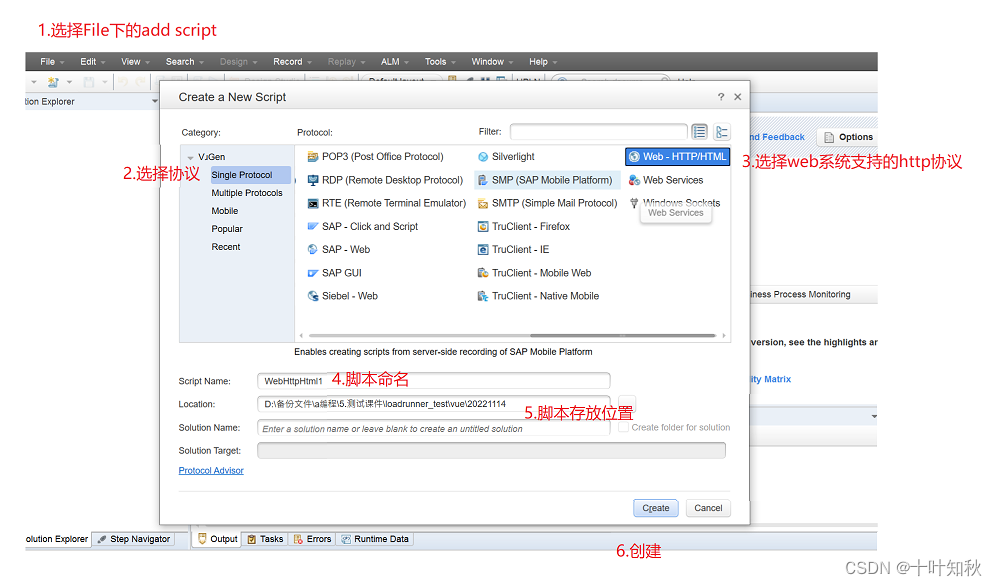Click the protocol list left scroll arrow
This screenshot has height=586, width=997.
coord(301,336)
